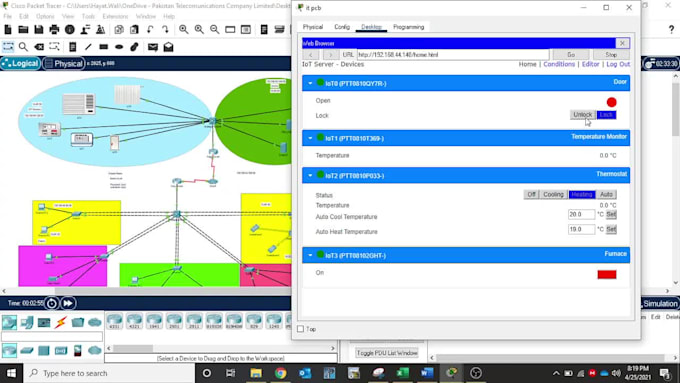Click the Auto Heat Temperature value field
This screenshot has height=383, width=680.
(x=582, y=229)
